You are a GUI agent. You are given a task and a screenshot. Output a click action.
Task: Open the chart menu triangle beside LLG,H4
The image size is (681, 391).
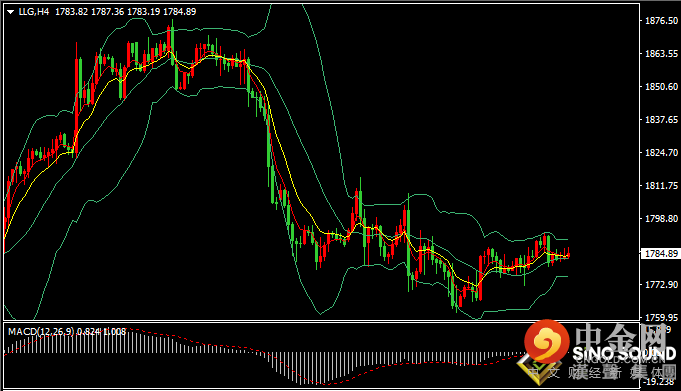tap(10, 12)
